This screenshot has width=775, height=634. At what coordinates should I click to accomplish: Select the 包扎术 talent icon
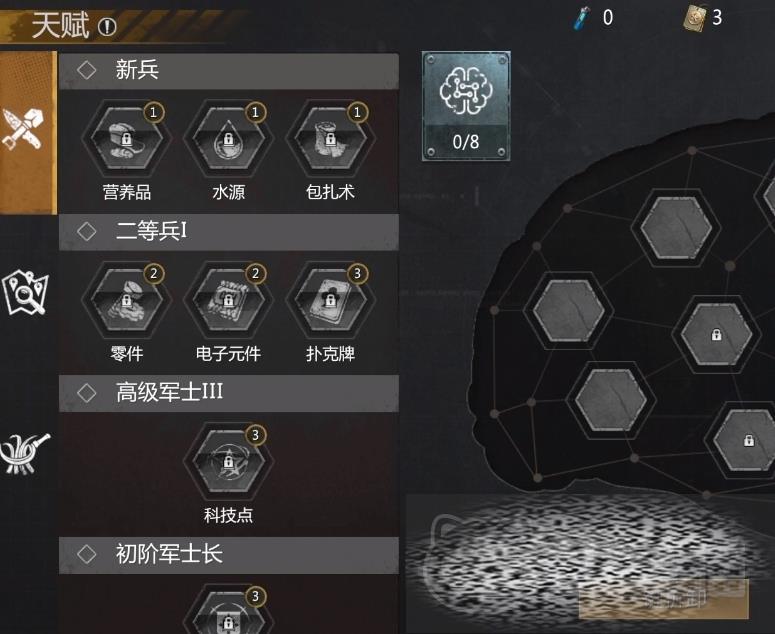[330, 138]
